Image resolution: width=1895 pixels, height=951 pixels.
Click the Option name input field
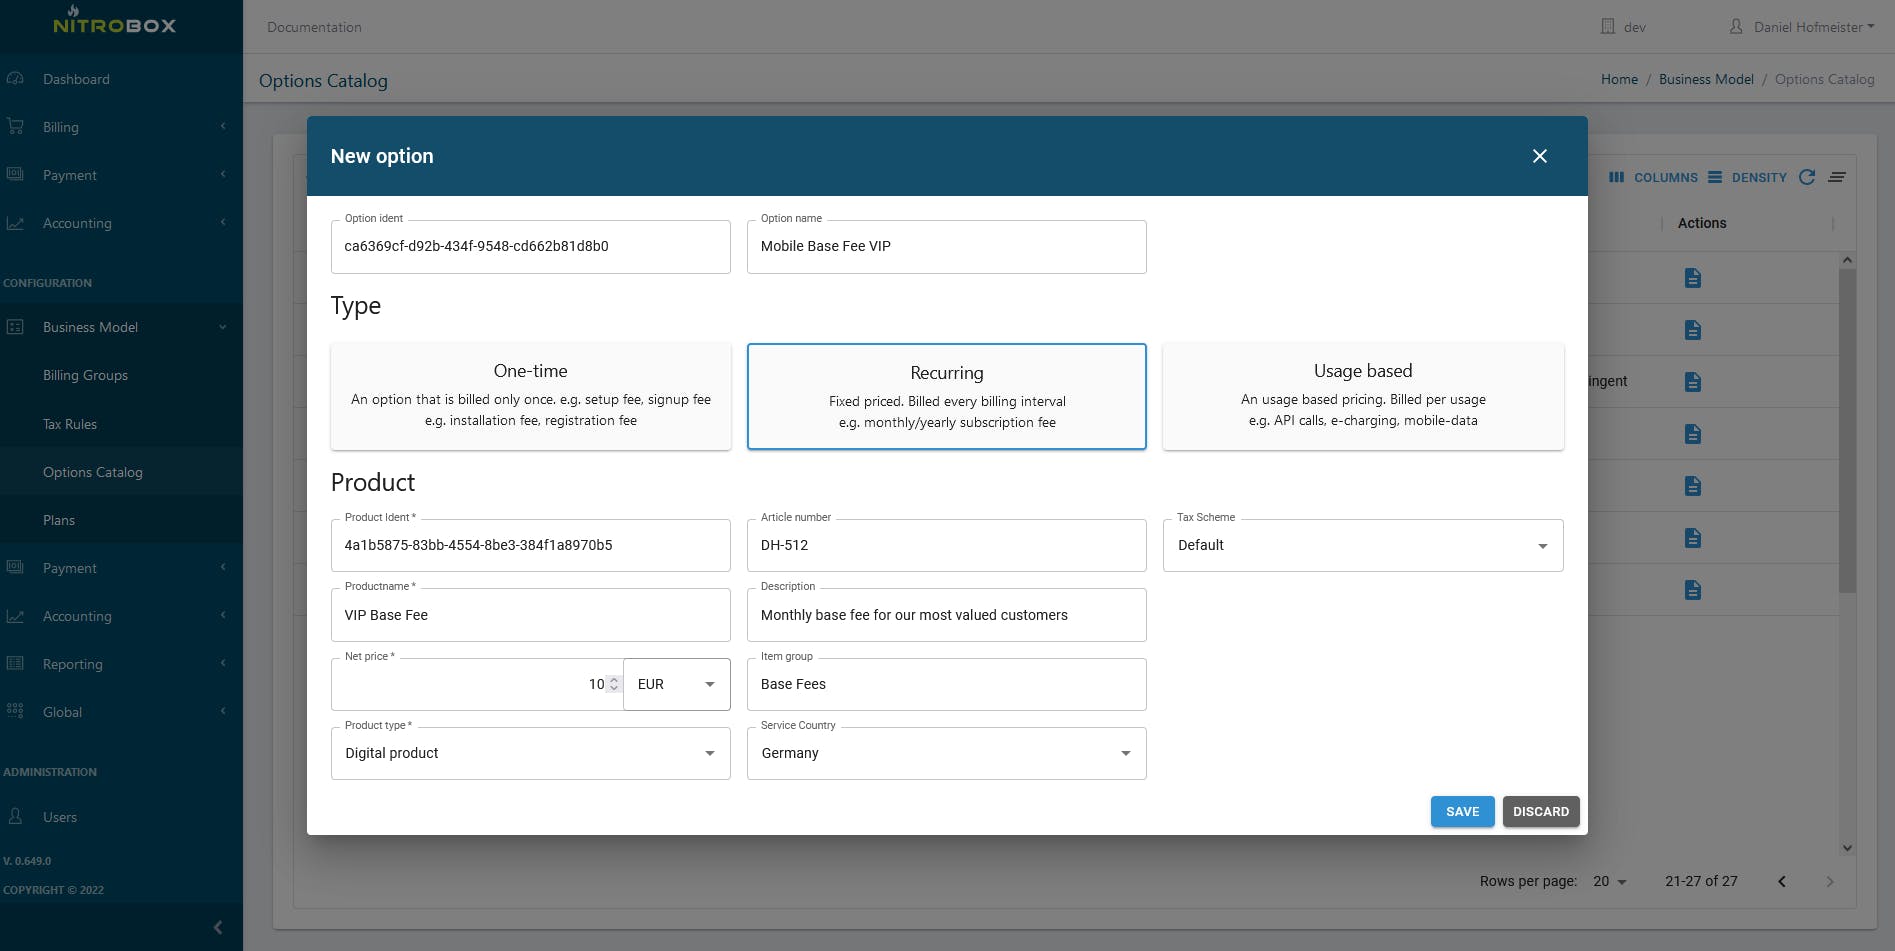tap(946, 246)
